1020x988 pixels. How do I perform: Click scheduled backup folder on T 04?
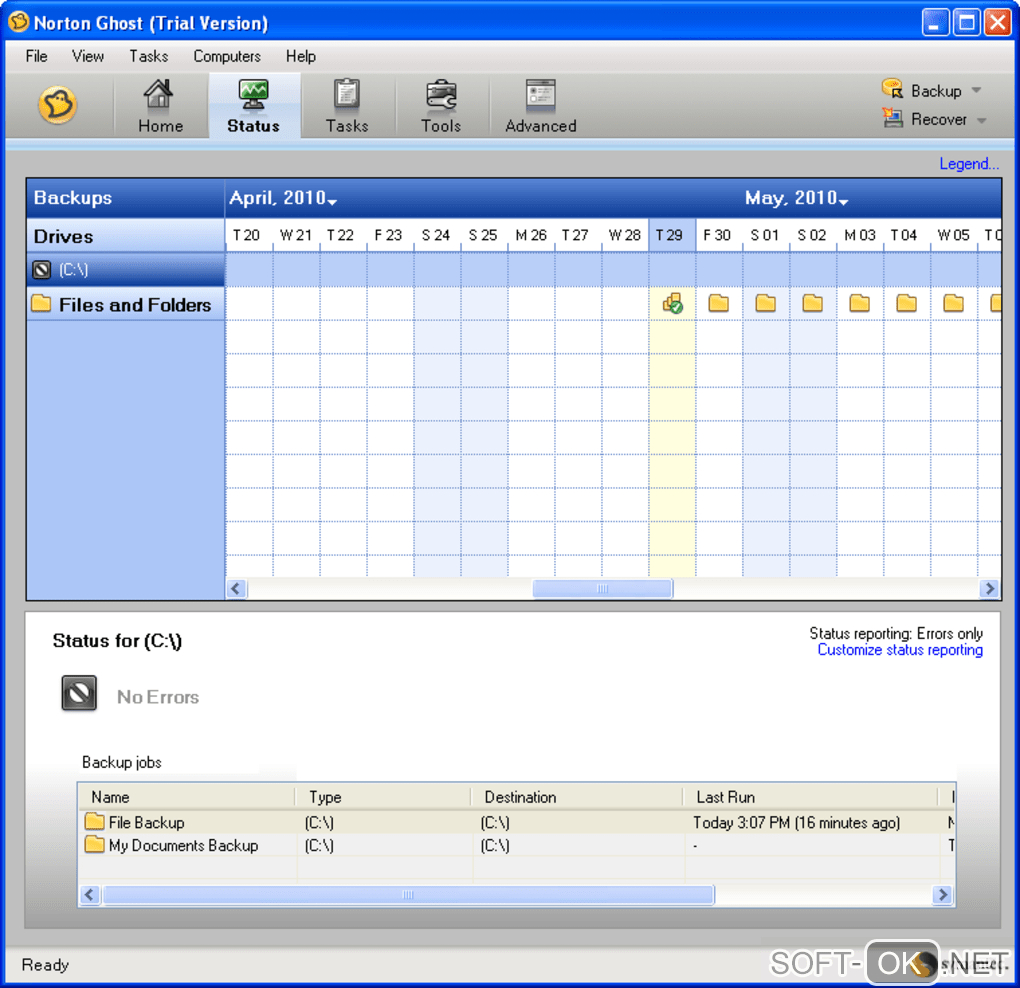pos(906,303)
